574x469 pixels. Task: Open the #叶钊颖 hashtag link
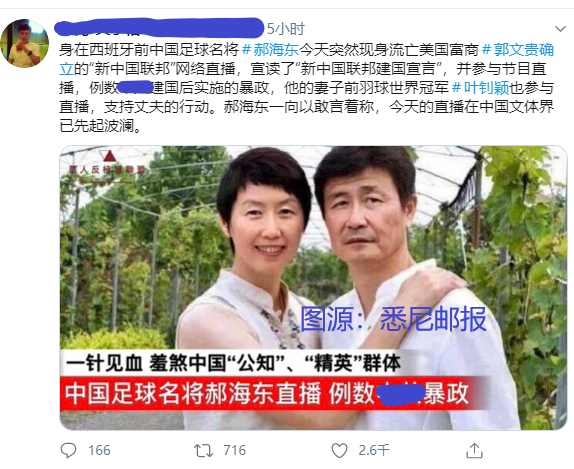tap(480, 88)
